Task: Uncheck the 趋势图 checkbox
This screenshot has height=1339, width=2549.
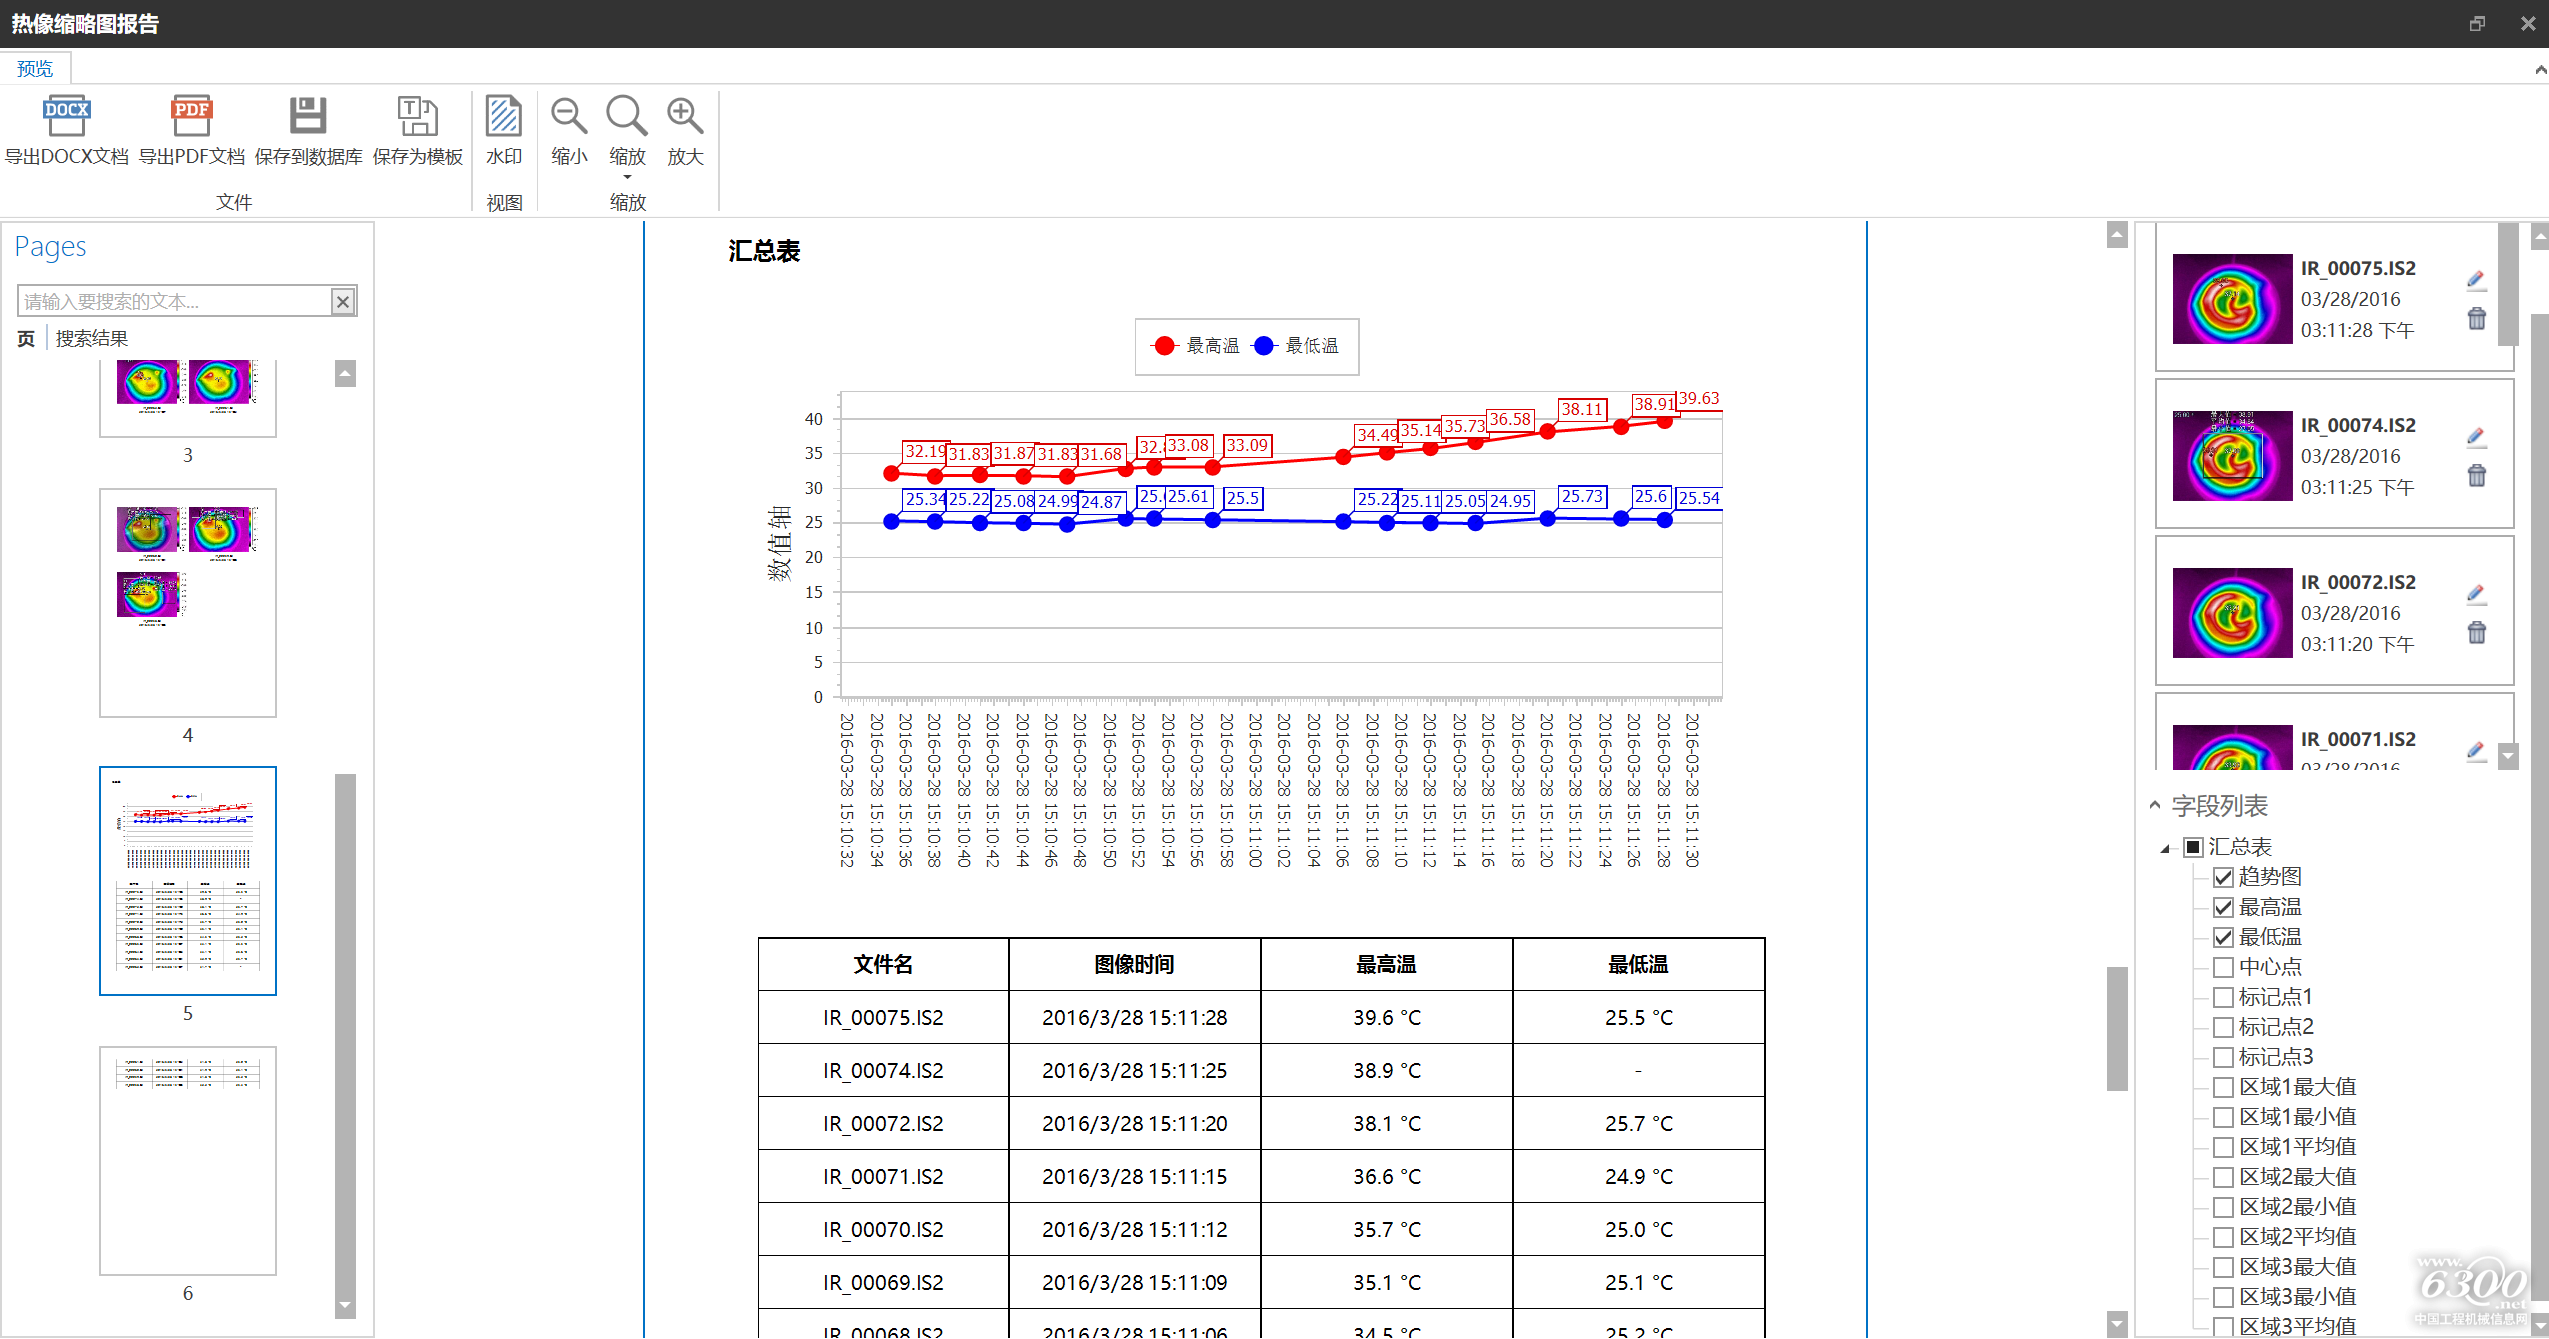Action: (2223, 877)
